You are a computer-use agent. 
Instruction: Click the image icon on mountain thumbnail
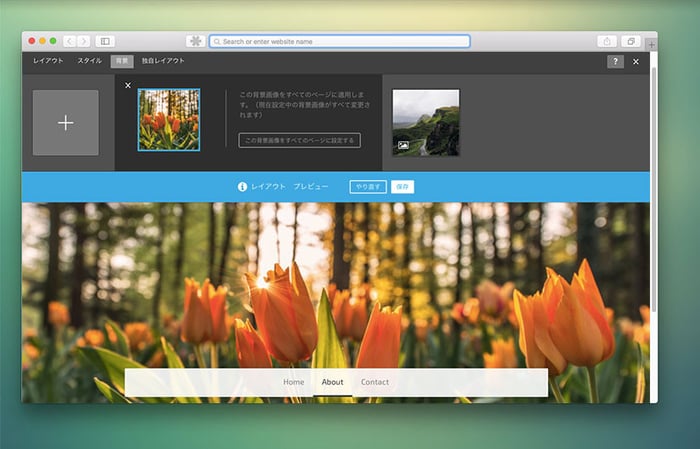(403, 145)
